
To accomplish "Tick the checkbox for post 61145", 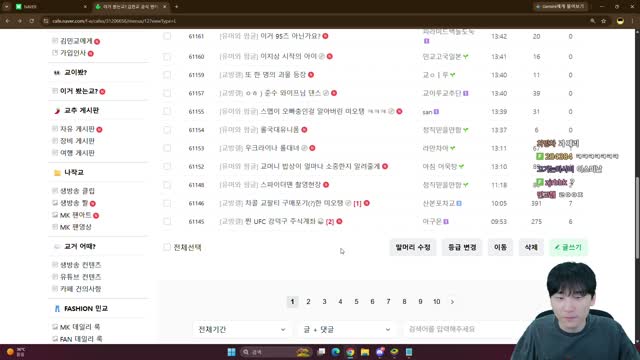I will click(x=167, y=221).
